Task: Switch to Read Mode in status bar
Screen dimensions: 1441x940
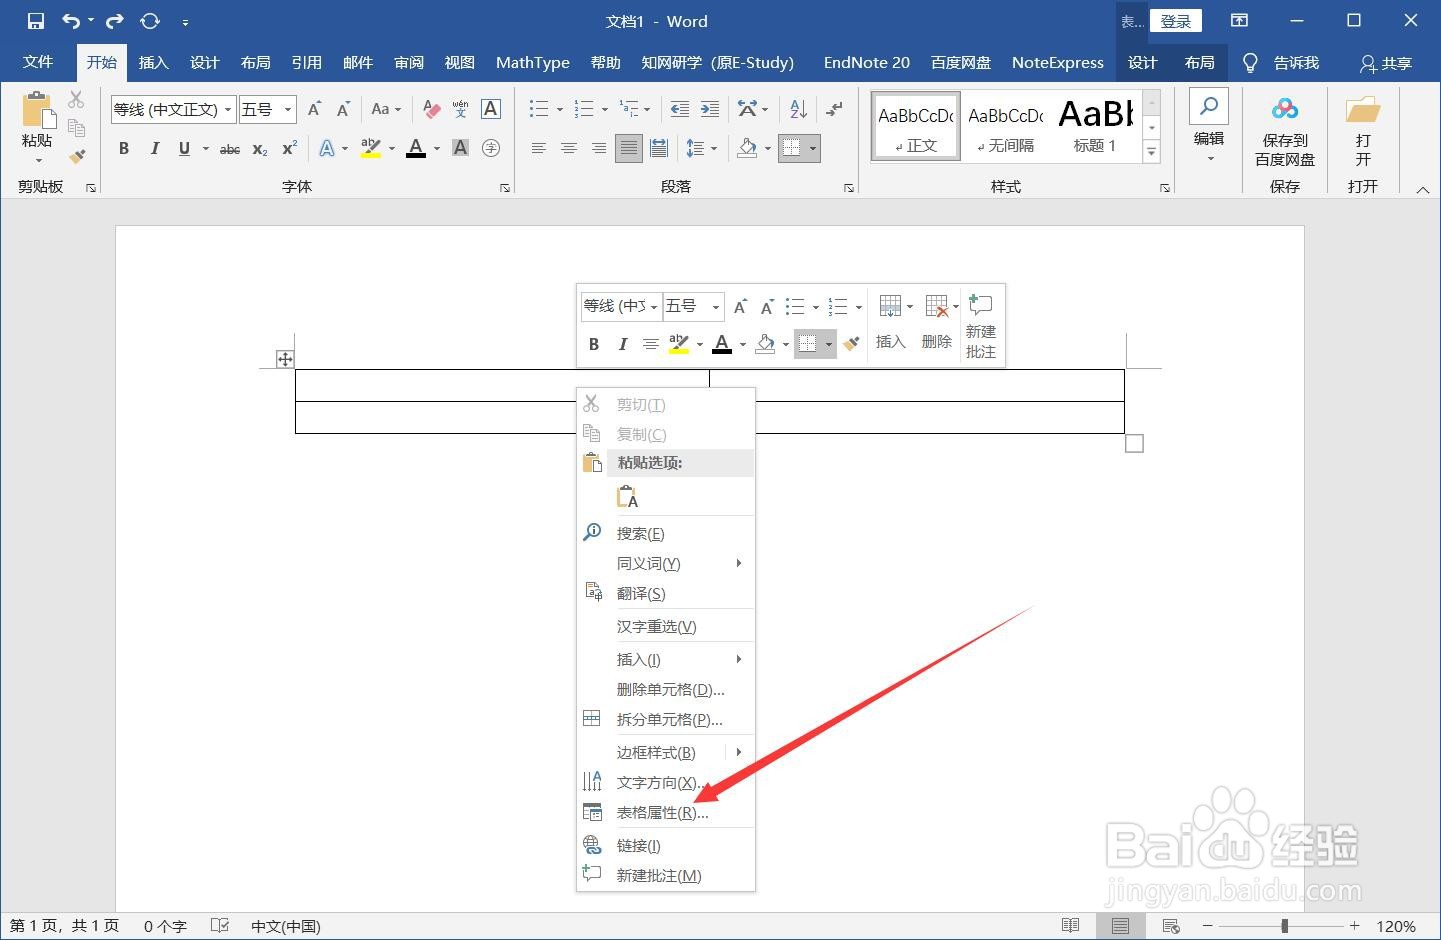Action: pyautogui.click(x=1070, y=926)
